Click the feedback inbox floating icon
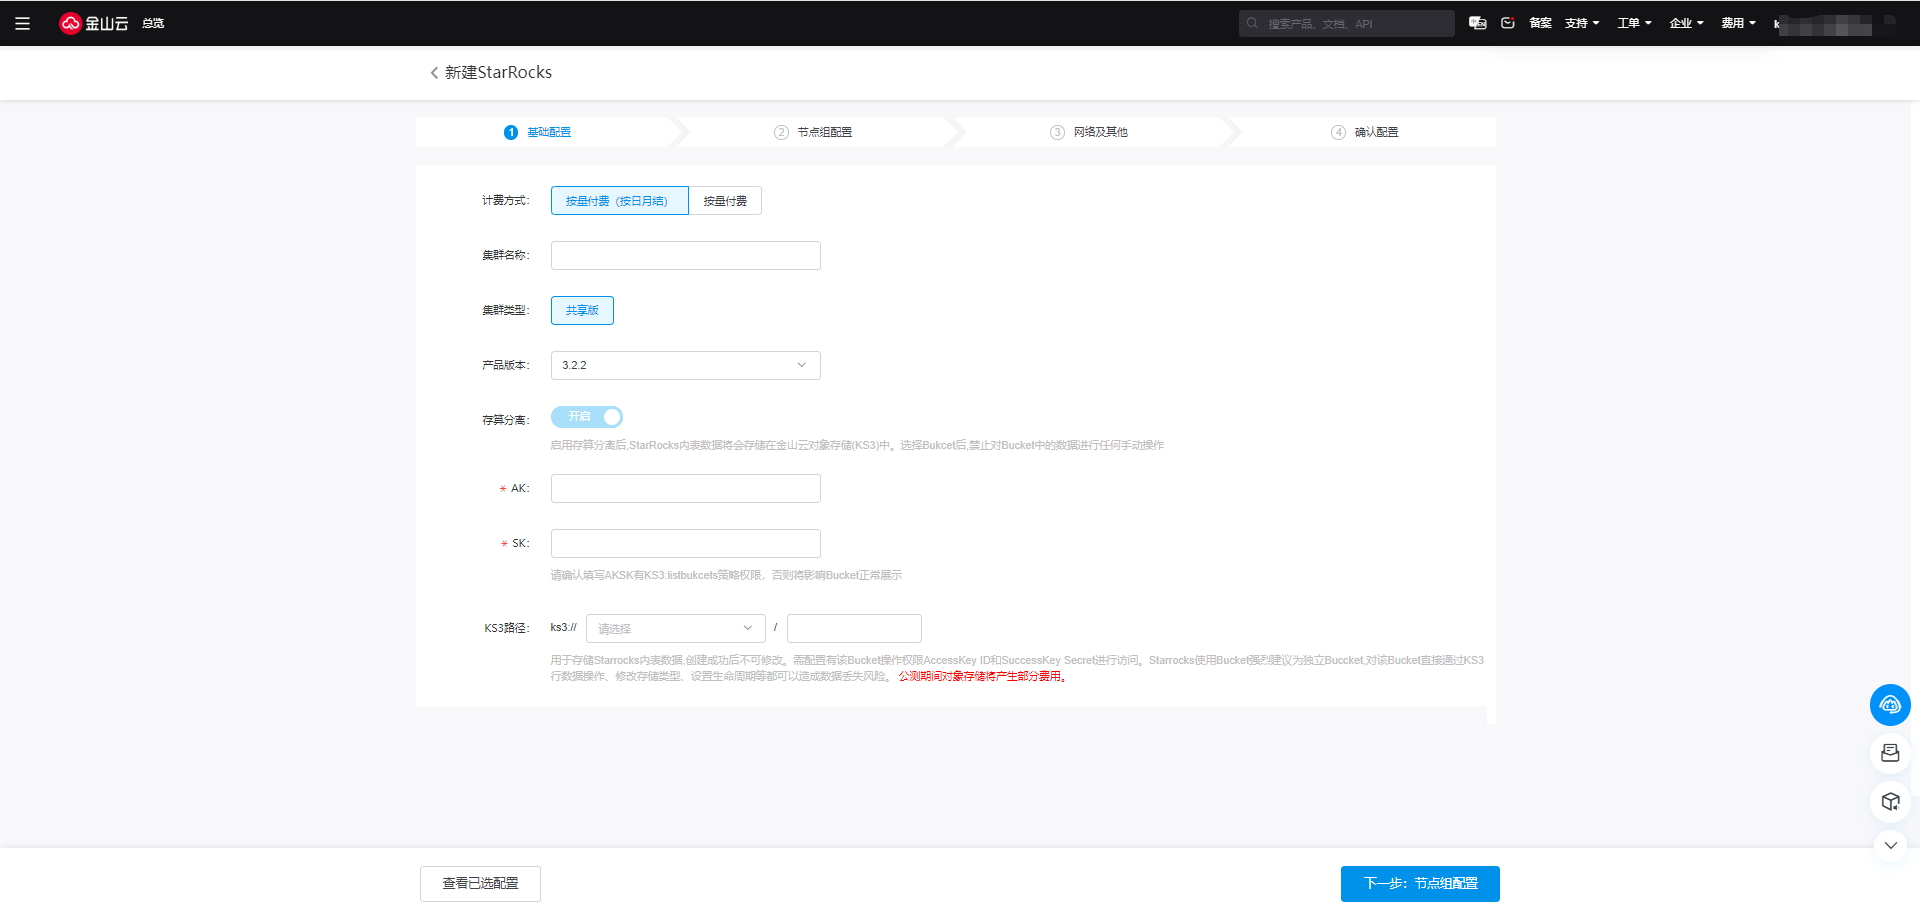The image size is (1920, 919). click(1890, 753)
